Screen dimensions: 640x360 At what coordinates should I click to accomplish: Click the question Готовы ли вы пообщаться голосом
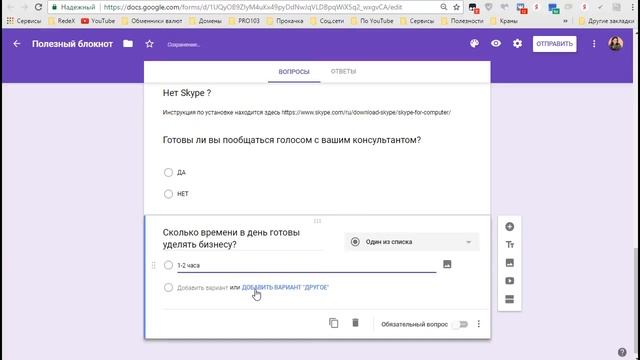coord(291,140)
